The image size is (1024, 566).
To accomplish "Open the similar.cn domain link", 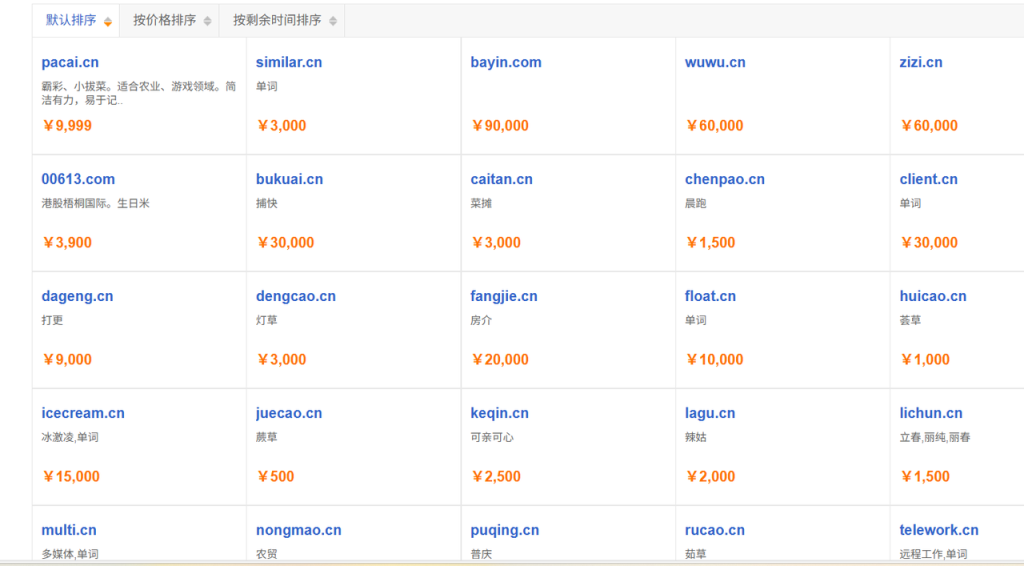I will point(289,62).
